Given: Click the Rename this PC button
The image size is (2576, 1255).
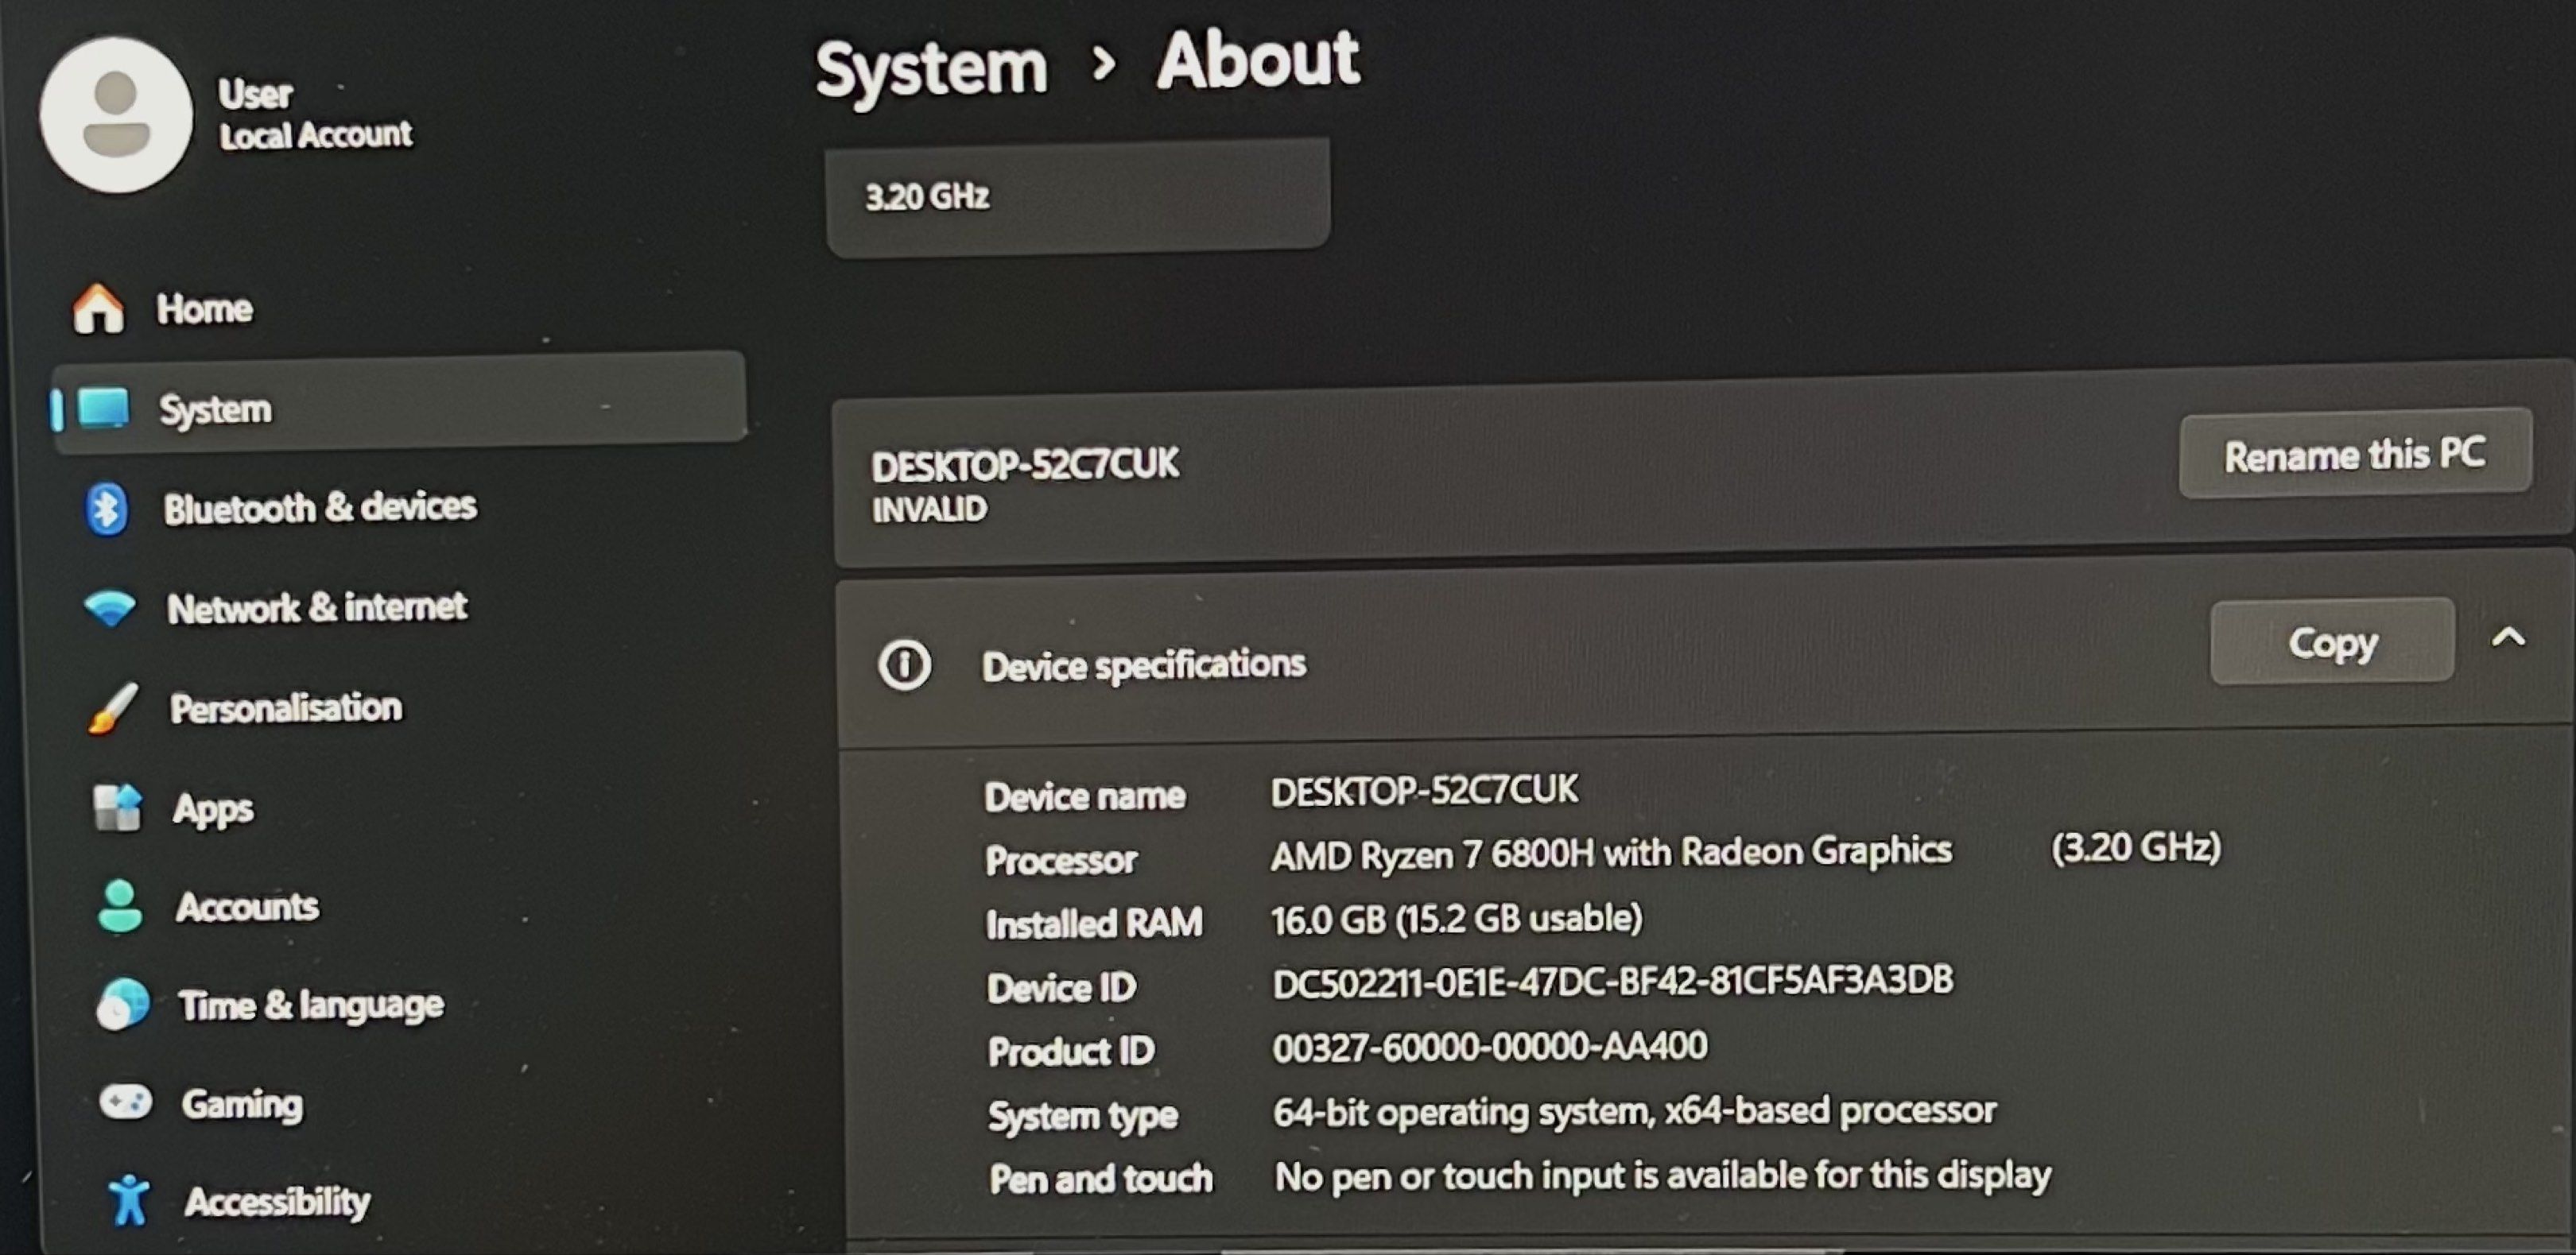Looking at the screenshot, I should coord(2356,456).
